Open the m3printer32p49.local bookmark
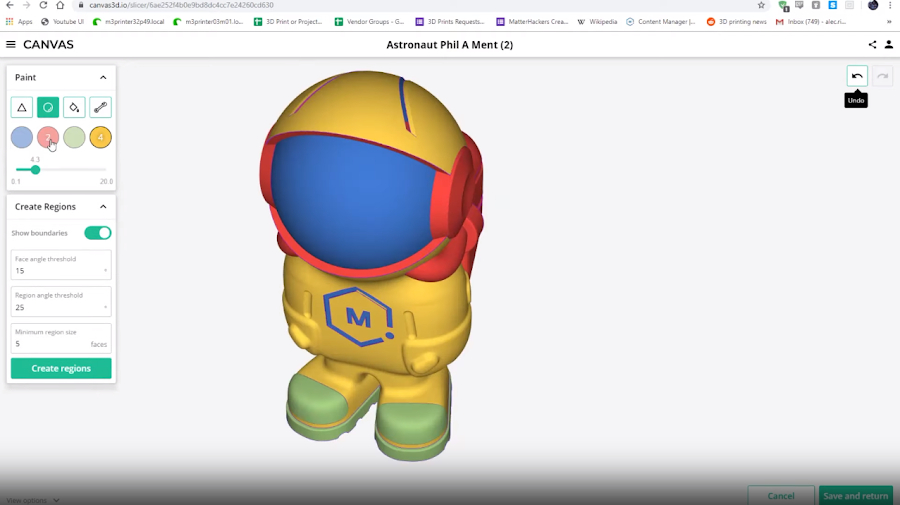 129,22
